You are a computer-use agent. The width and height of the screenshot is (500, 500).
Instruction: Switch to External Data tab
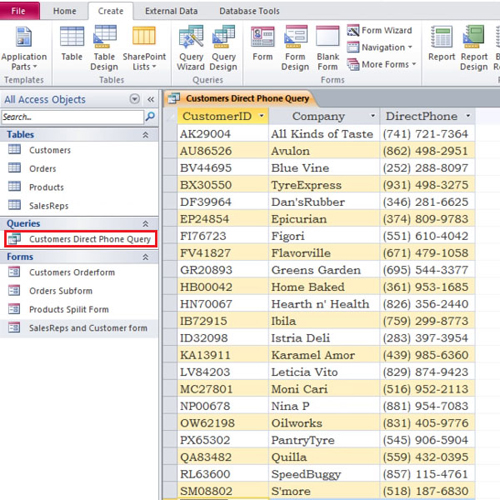(x=171, y=11)
